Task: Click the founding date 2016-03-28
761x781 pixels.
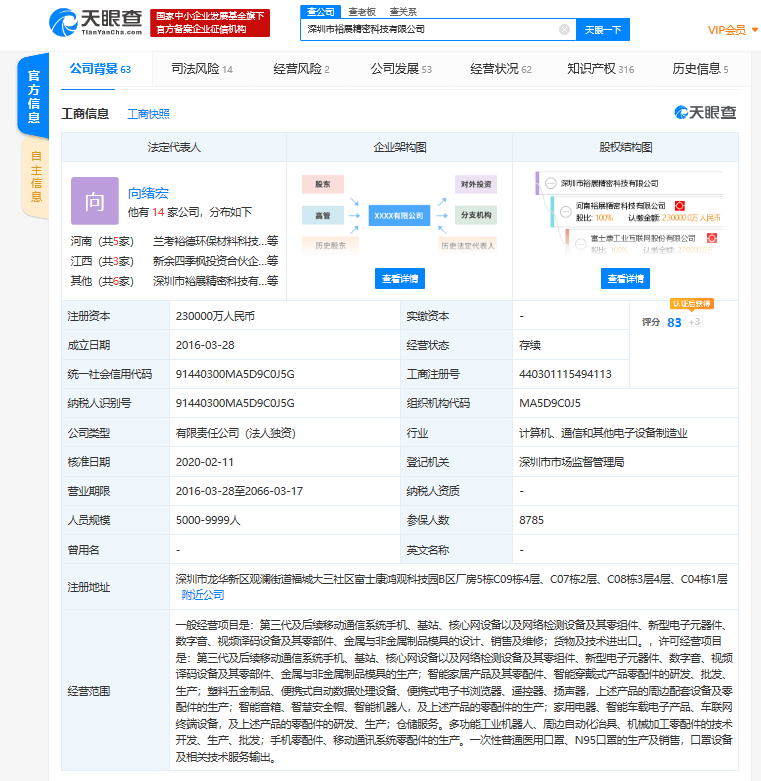Action: click(205, 345)
